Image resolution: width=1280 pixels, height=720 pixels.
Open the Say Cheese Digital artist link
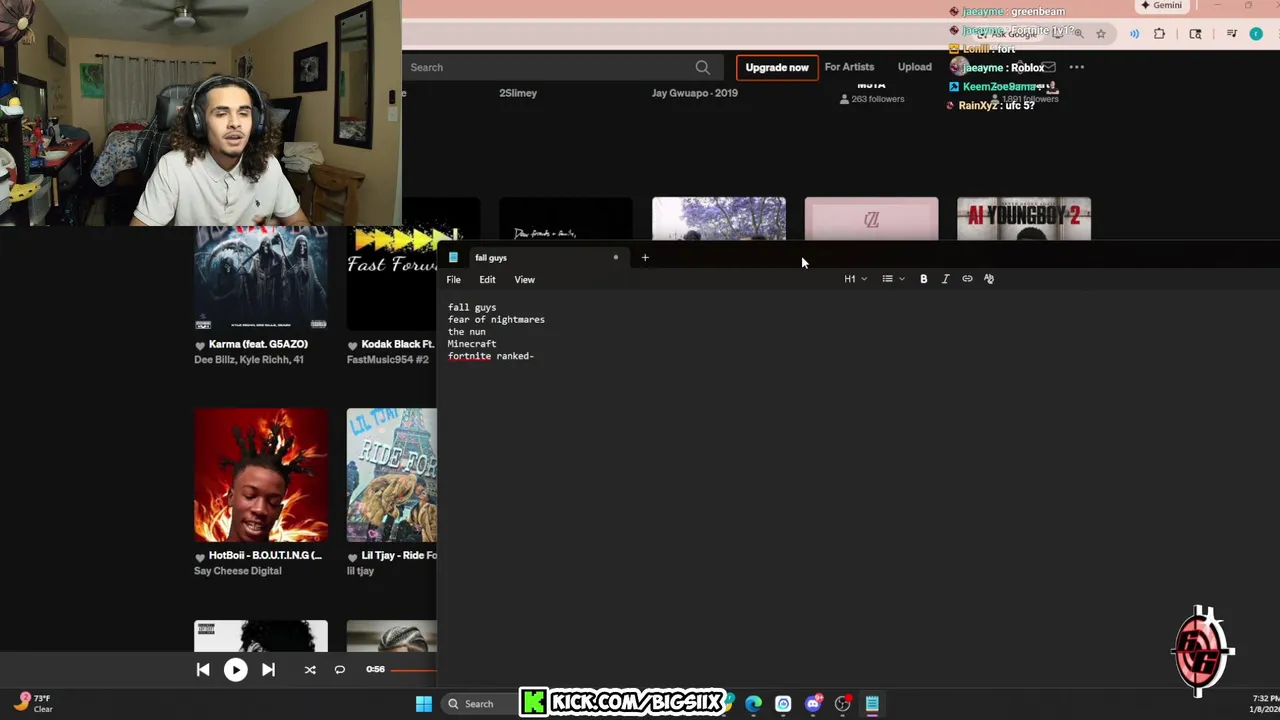click(x=238, y=571)
